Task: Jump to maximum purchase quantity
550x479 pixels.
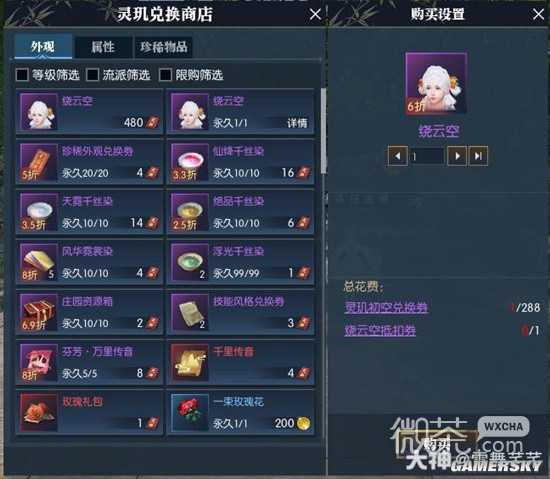Action: (478, 156)
